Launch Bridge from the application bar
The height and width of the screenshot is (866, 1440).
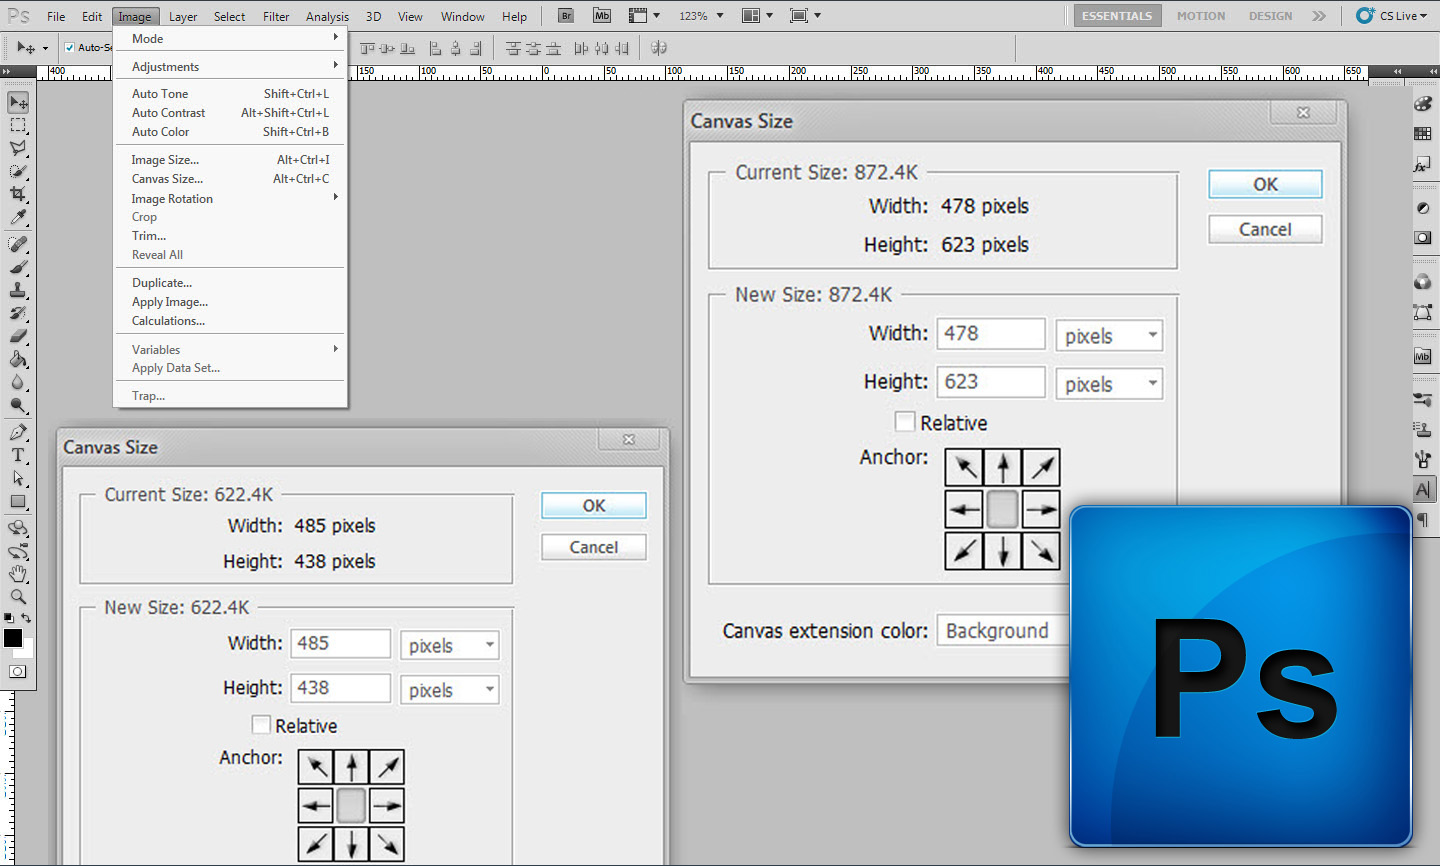pos(566,16)
